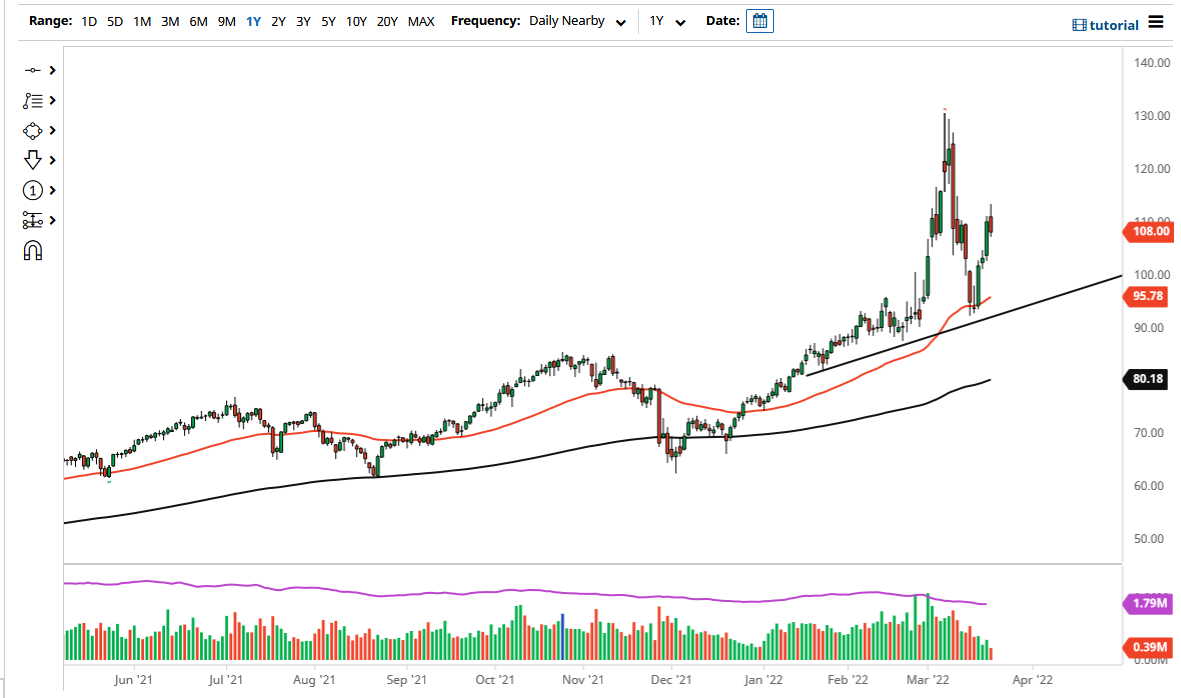Click the red 108.00 price label
Screen dimensions: 1181x698
[x=1147, y=231]
